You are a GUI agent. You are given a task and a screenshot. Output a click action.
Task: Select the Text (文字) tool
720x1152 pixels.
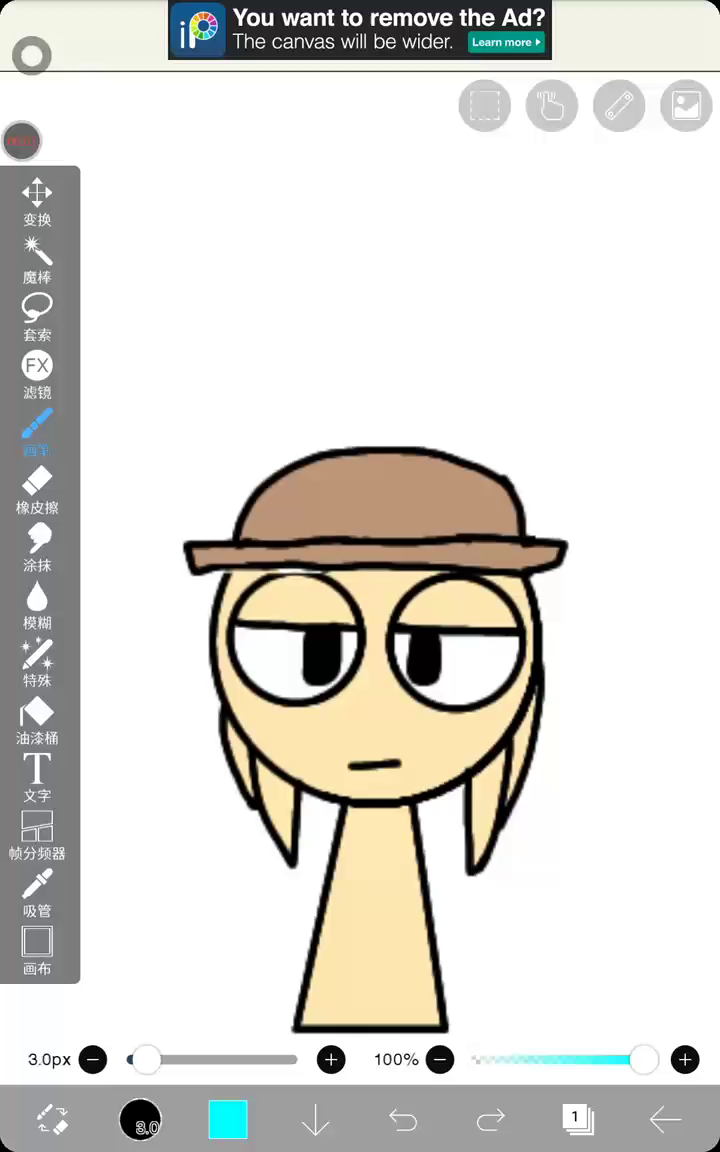(x=37, y=777)
